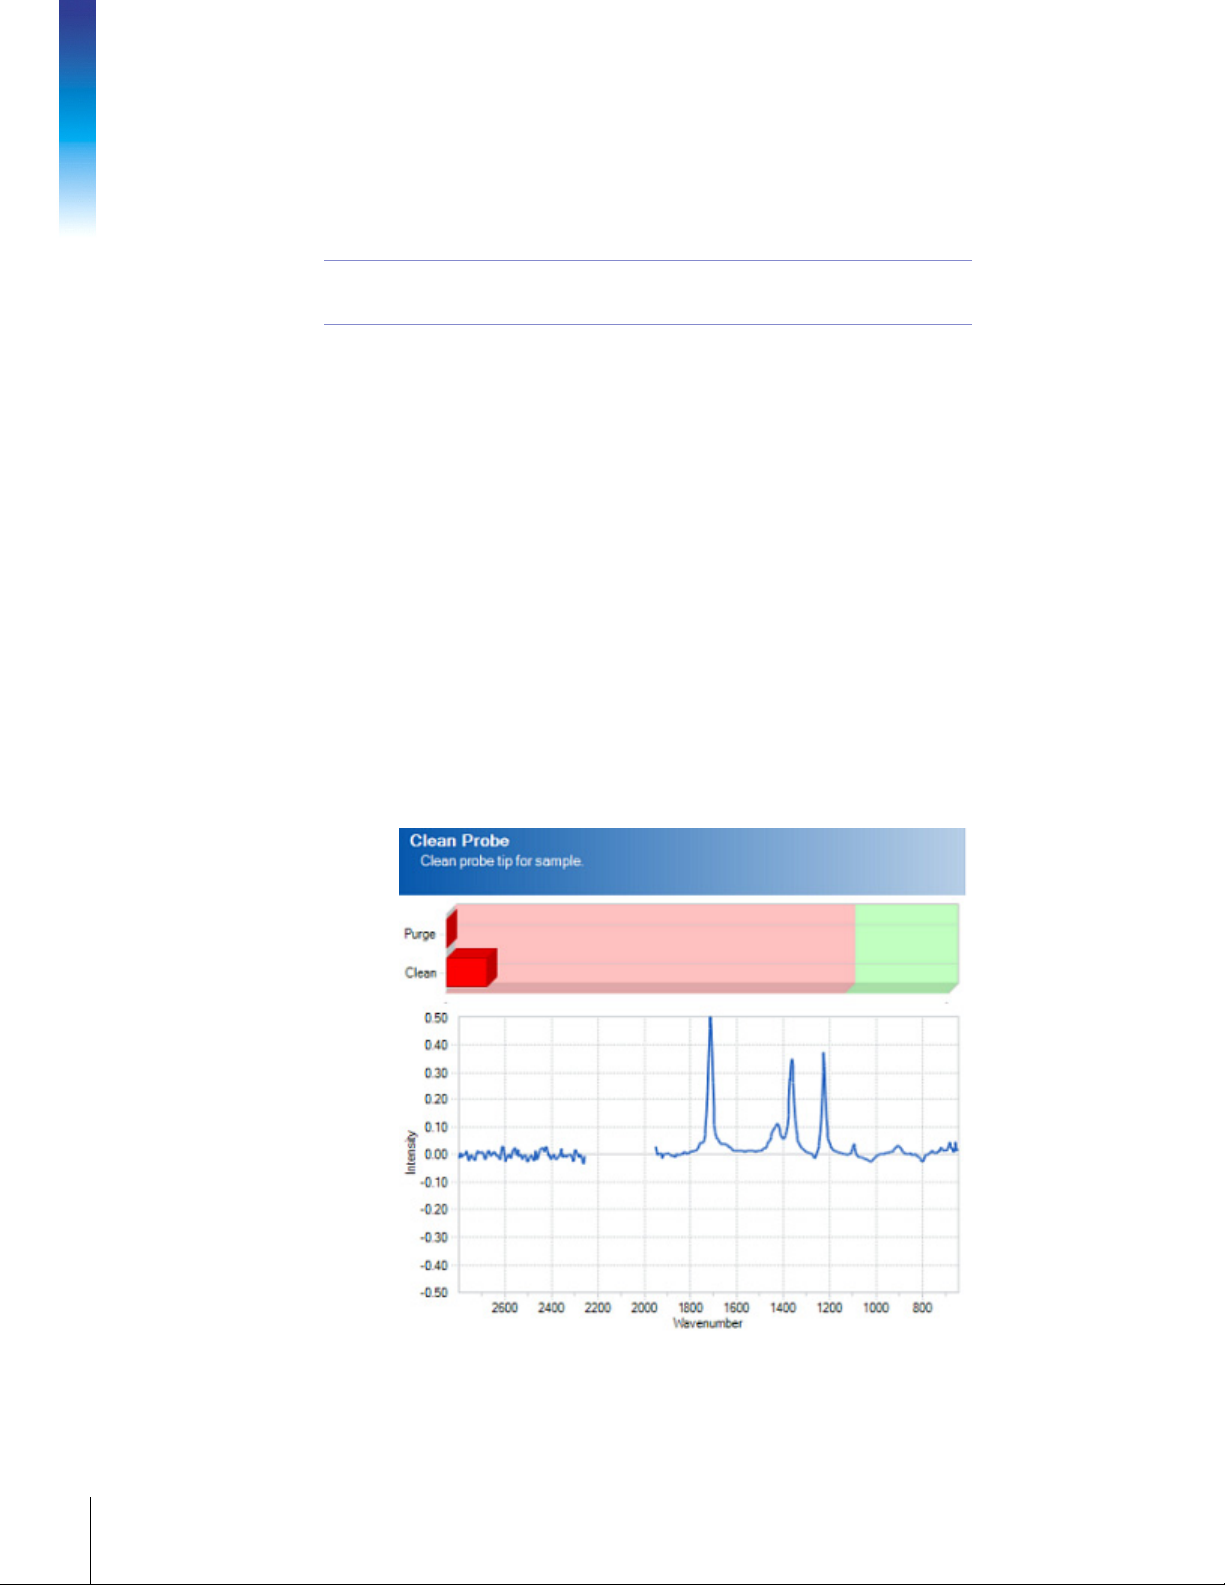
Task: Click the Intensity axis title
Action: point(410,1152)
